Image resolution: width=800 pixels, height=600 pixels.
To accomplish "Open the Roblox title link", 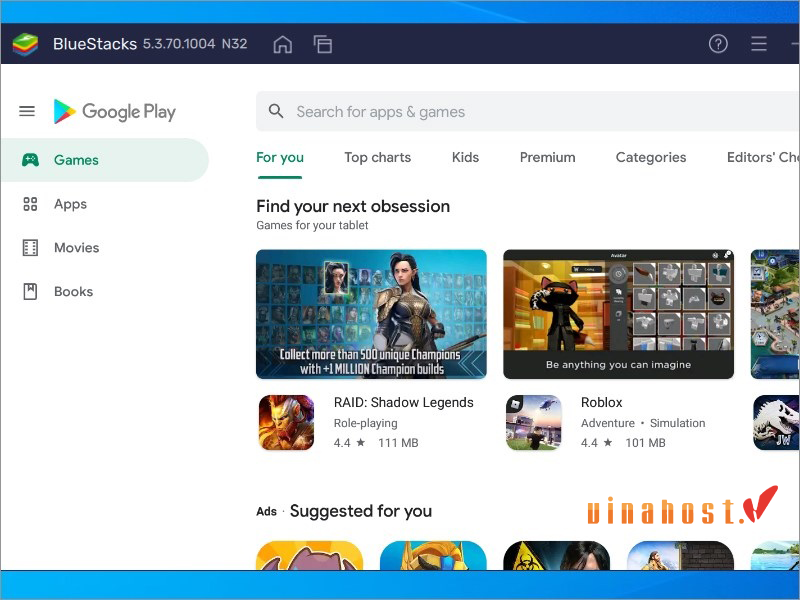I will click(x=602, y=403).
